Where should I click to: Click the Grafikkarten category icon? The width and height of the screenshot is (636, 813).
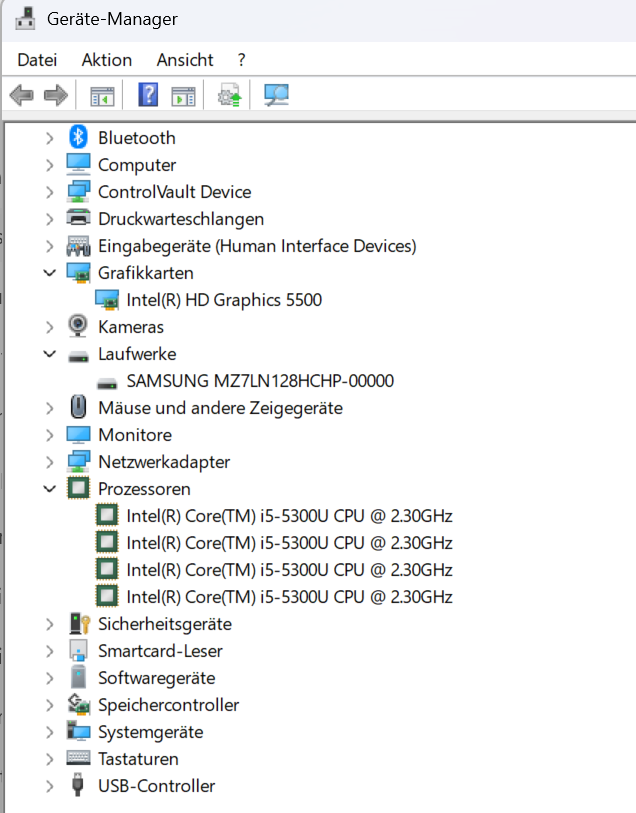point(78,273)
